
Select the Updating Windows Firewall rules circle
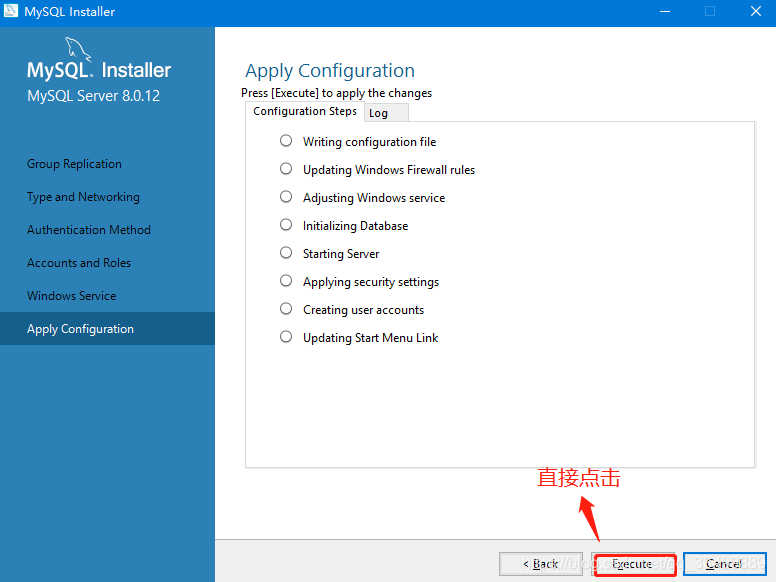click(x=286, y=169)
